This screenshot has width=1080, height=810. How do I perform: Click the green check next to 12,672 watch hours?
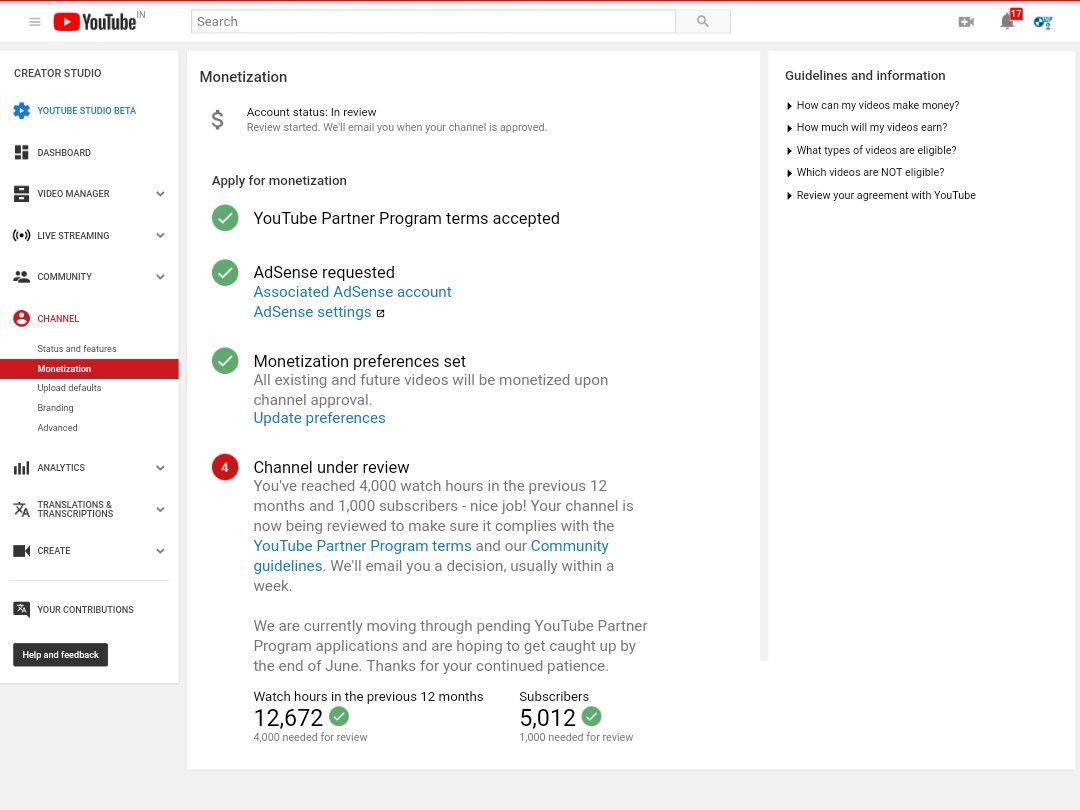point(339,716)
